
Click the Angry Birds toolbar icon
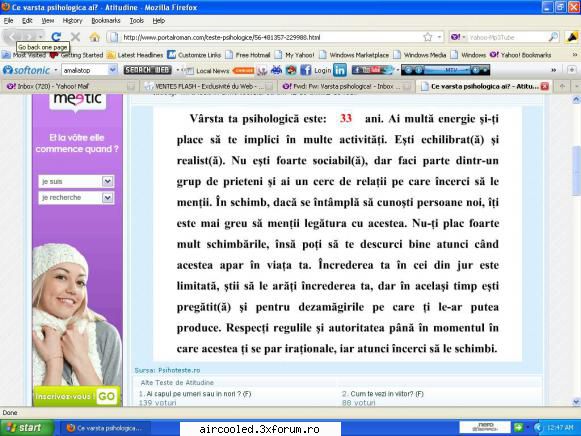click(x=291, y=70)
